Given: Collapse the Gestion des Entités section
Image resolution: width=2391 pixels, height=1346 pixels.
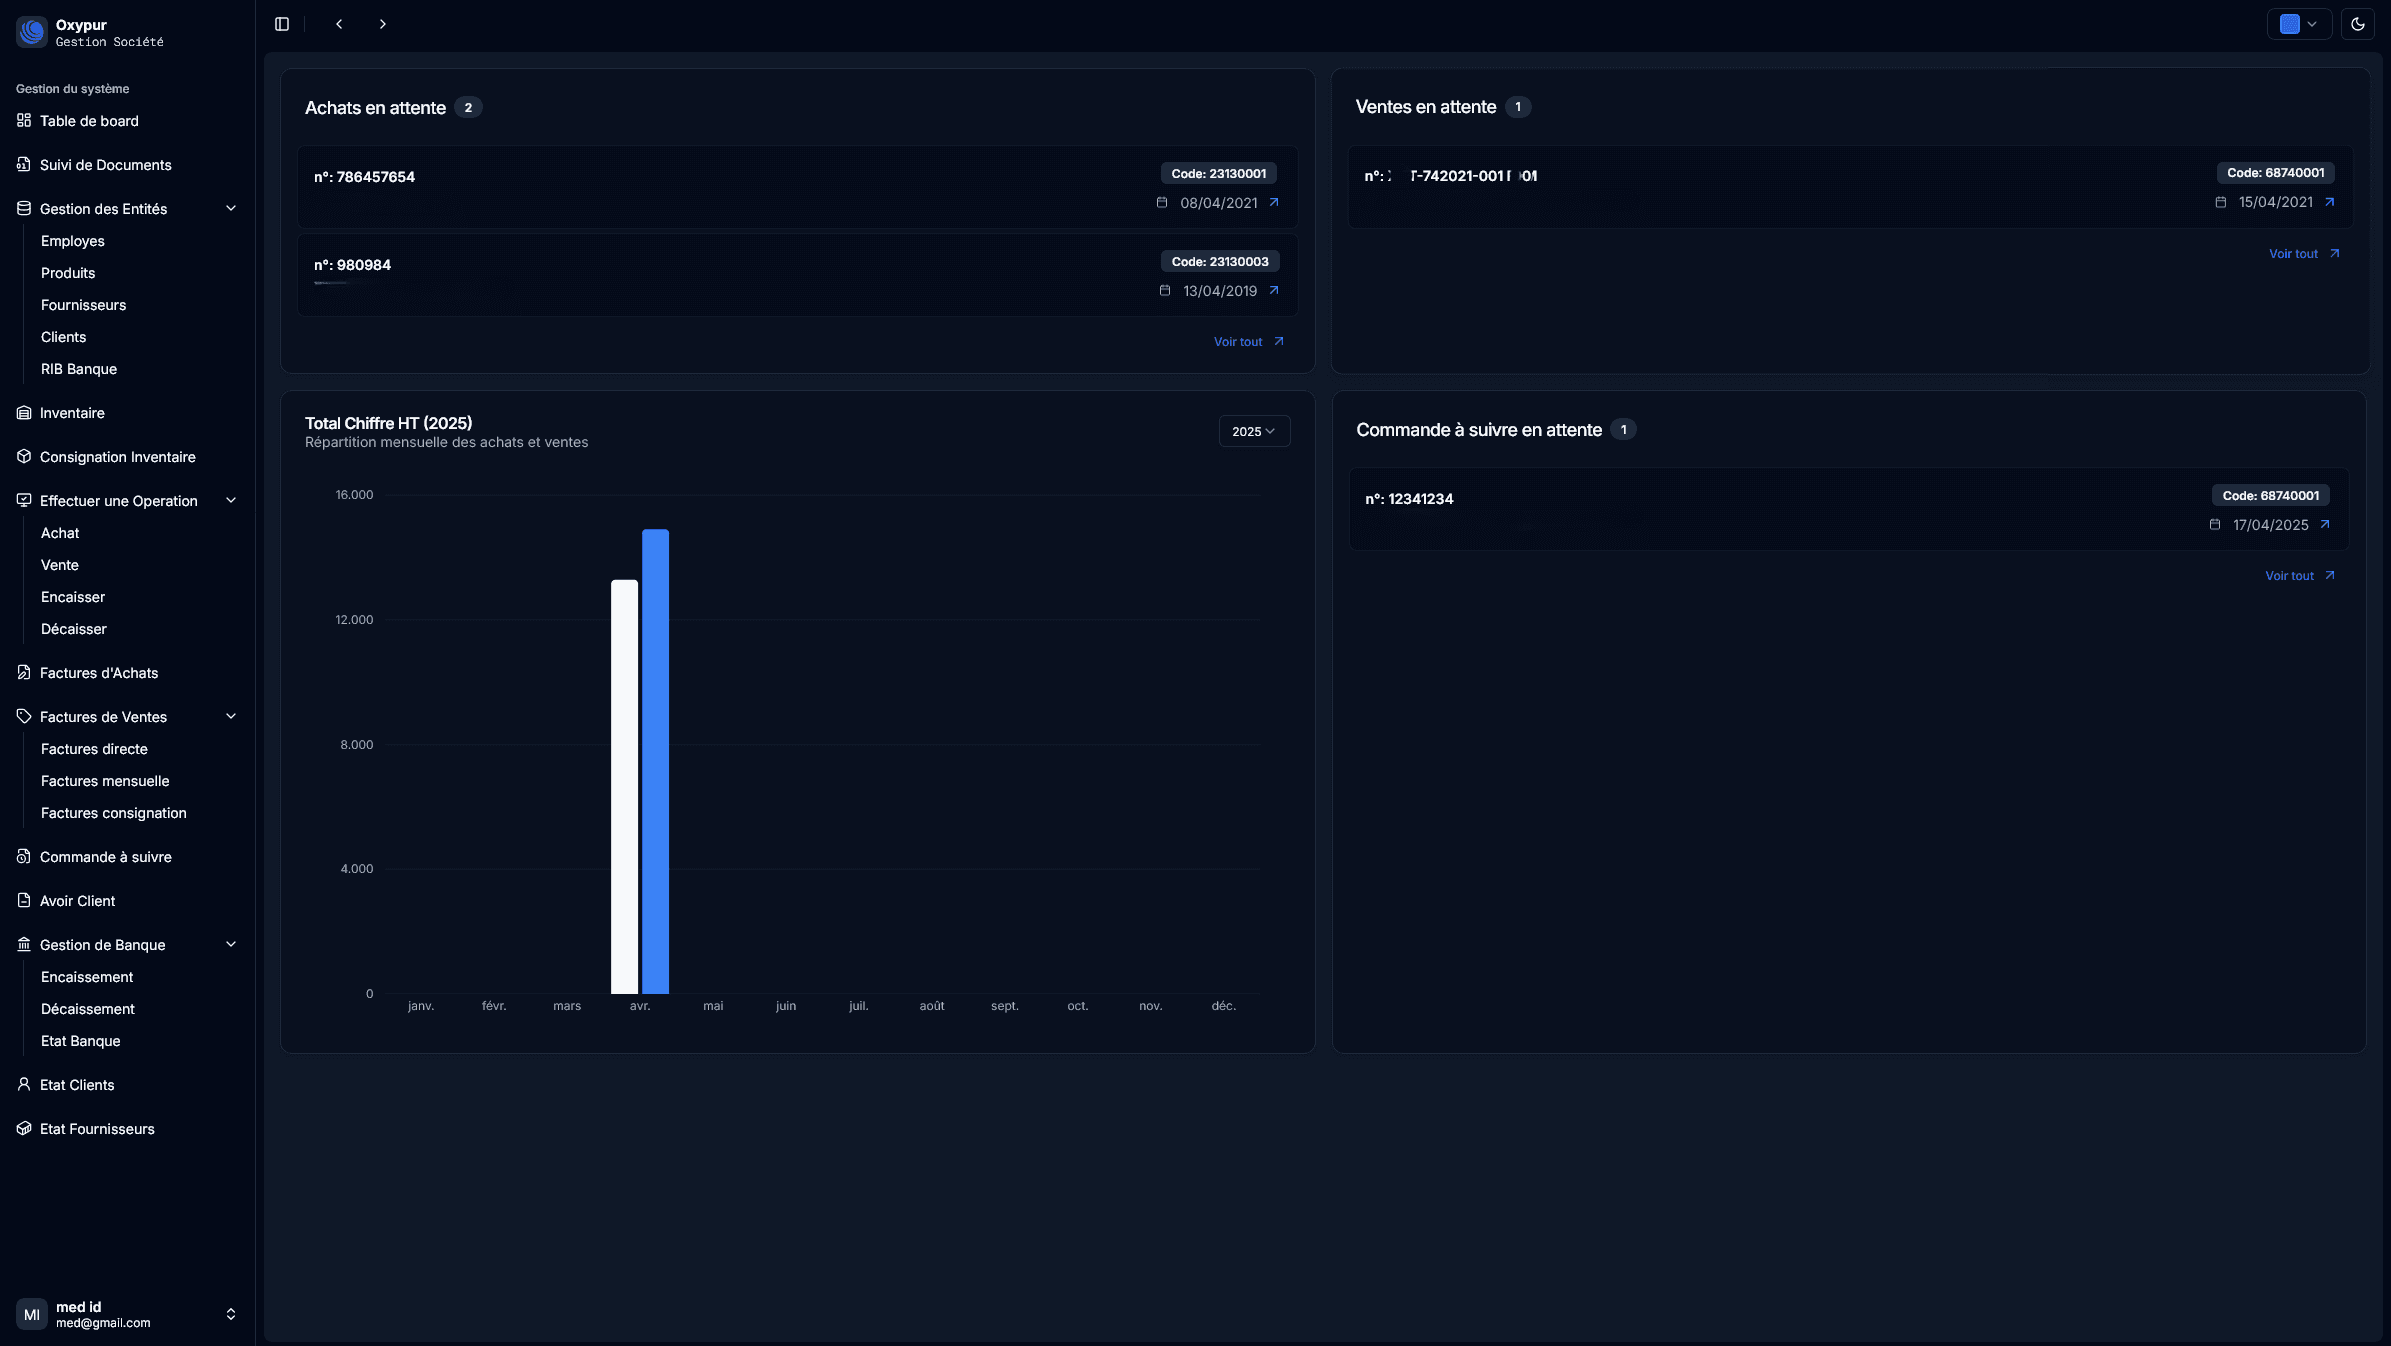Looking at the screenshot, I should pos(231,209).
